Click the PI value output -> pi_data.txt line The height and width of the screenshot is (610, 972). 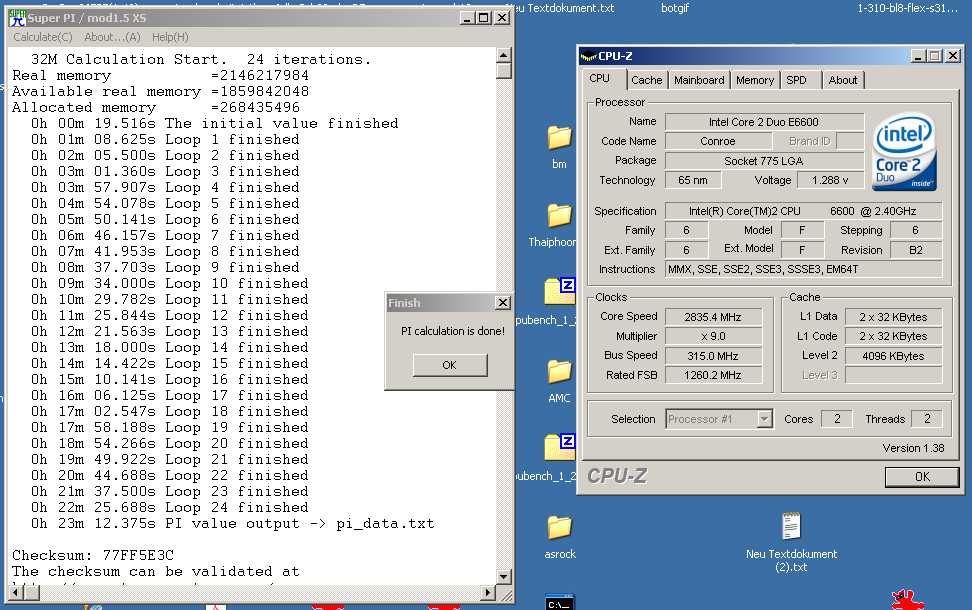coord(232,523)
